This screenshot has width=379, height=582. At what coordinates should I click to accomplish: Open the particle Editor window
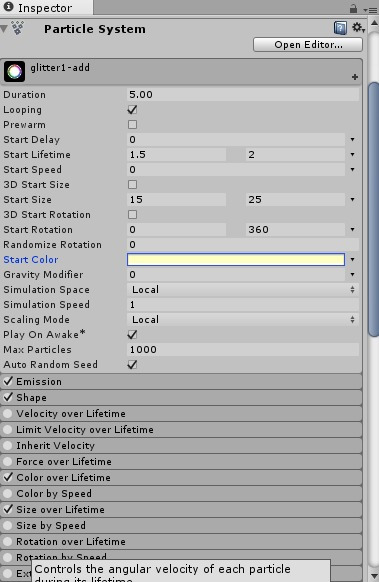[x=308, y=45]
